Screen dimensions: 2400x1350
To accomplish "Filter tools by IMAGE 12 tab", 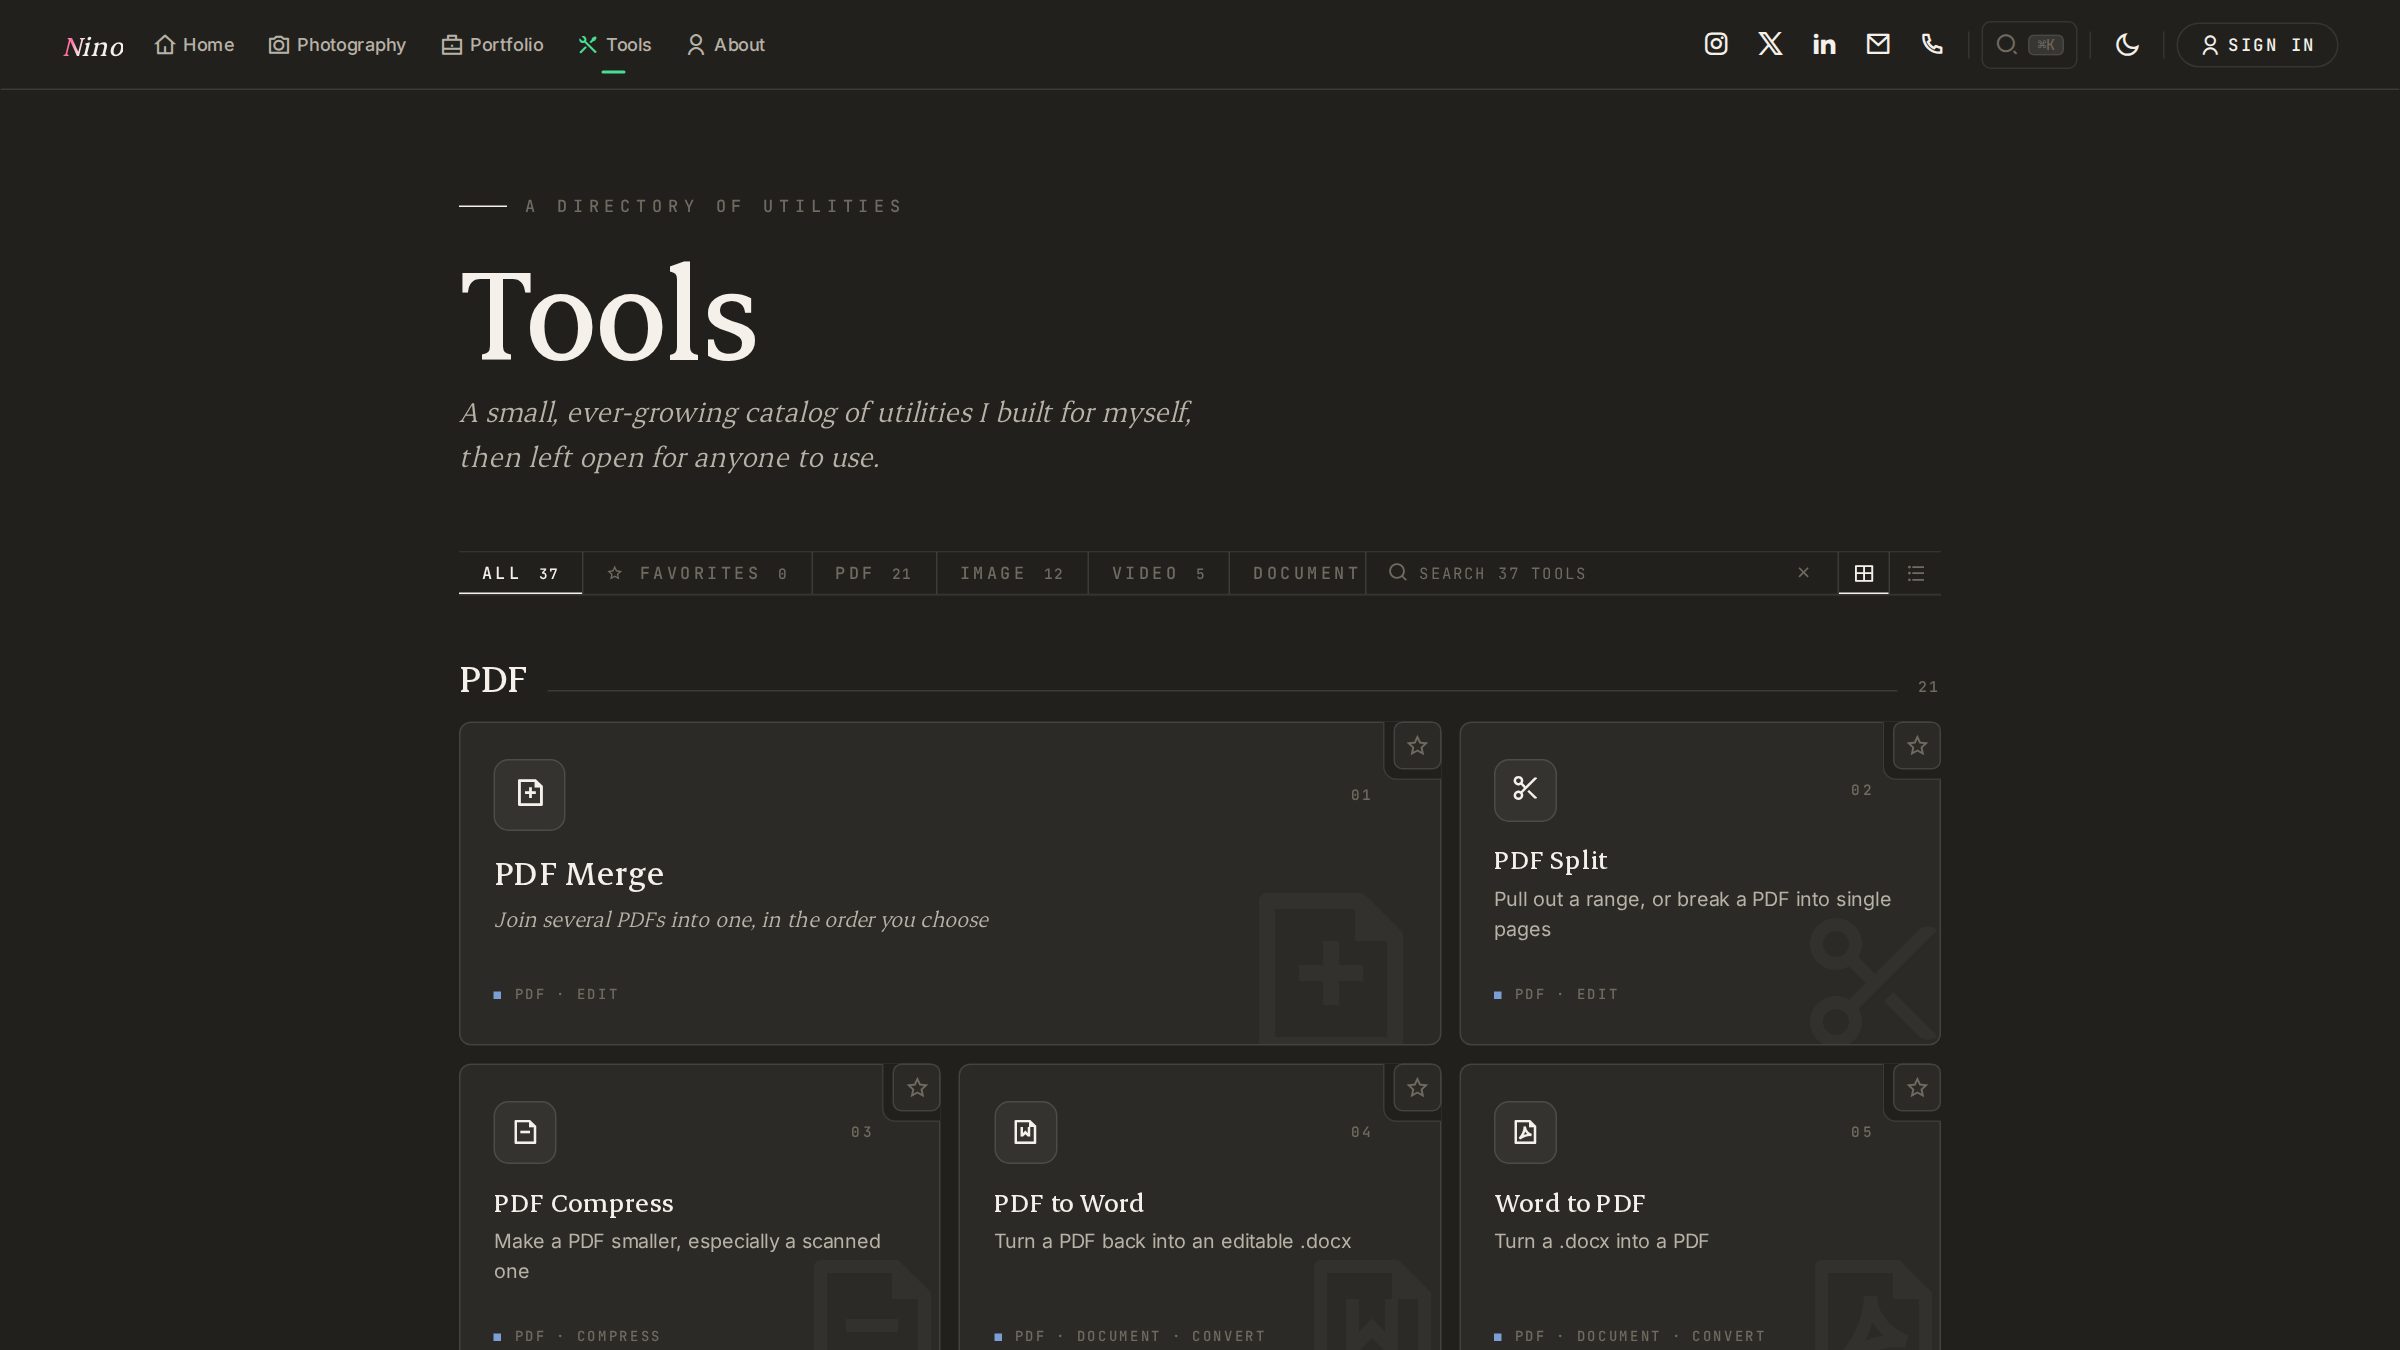I will click(1012, 573).
